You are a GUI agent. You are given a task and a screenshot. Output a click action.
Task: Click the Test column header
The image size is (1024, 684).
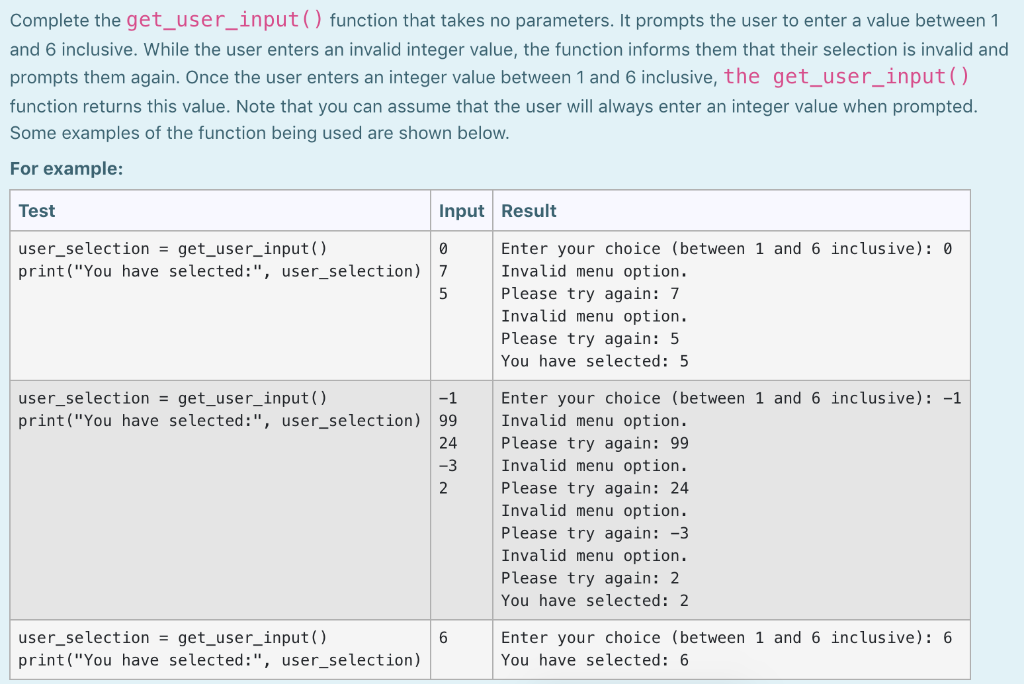point(35,211)
